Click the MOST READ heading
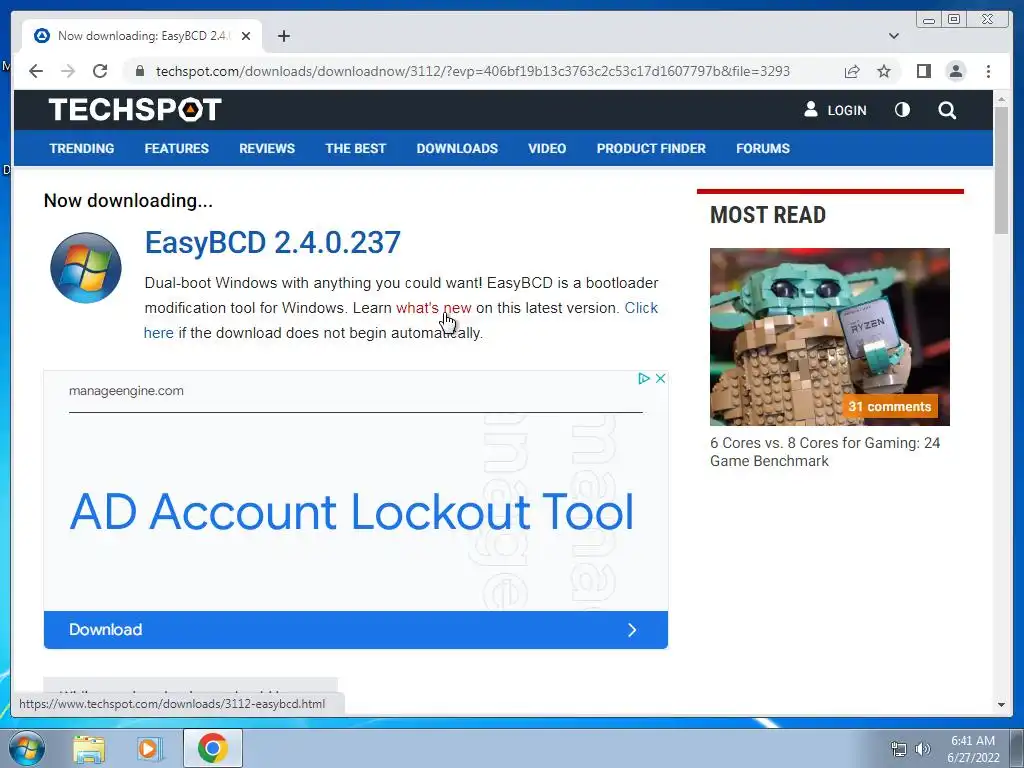Screen dimensions: 1024x768 [x=768, y=215]
